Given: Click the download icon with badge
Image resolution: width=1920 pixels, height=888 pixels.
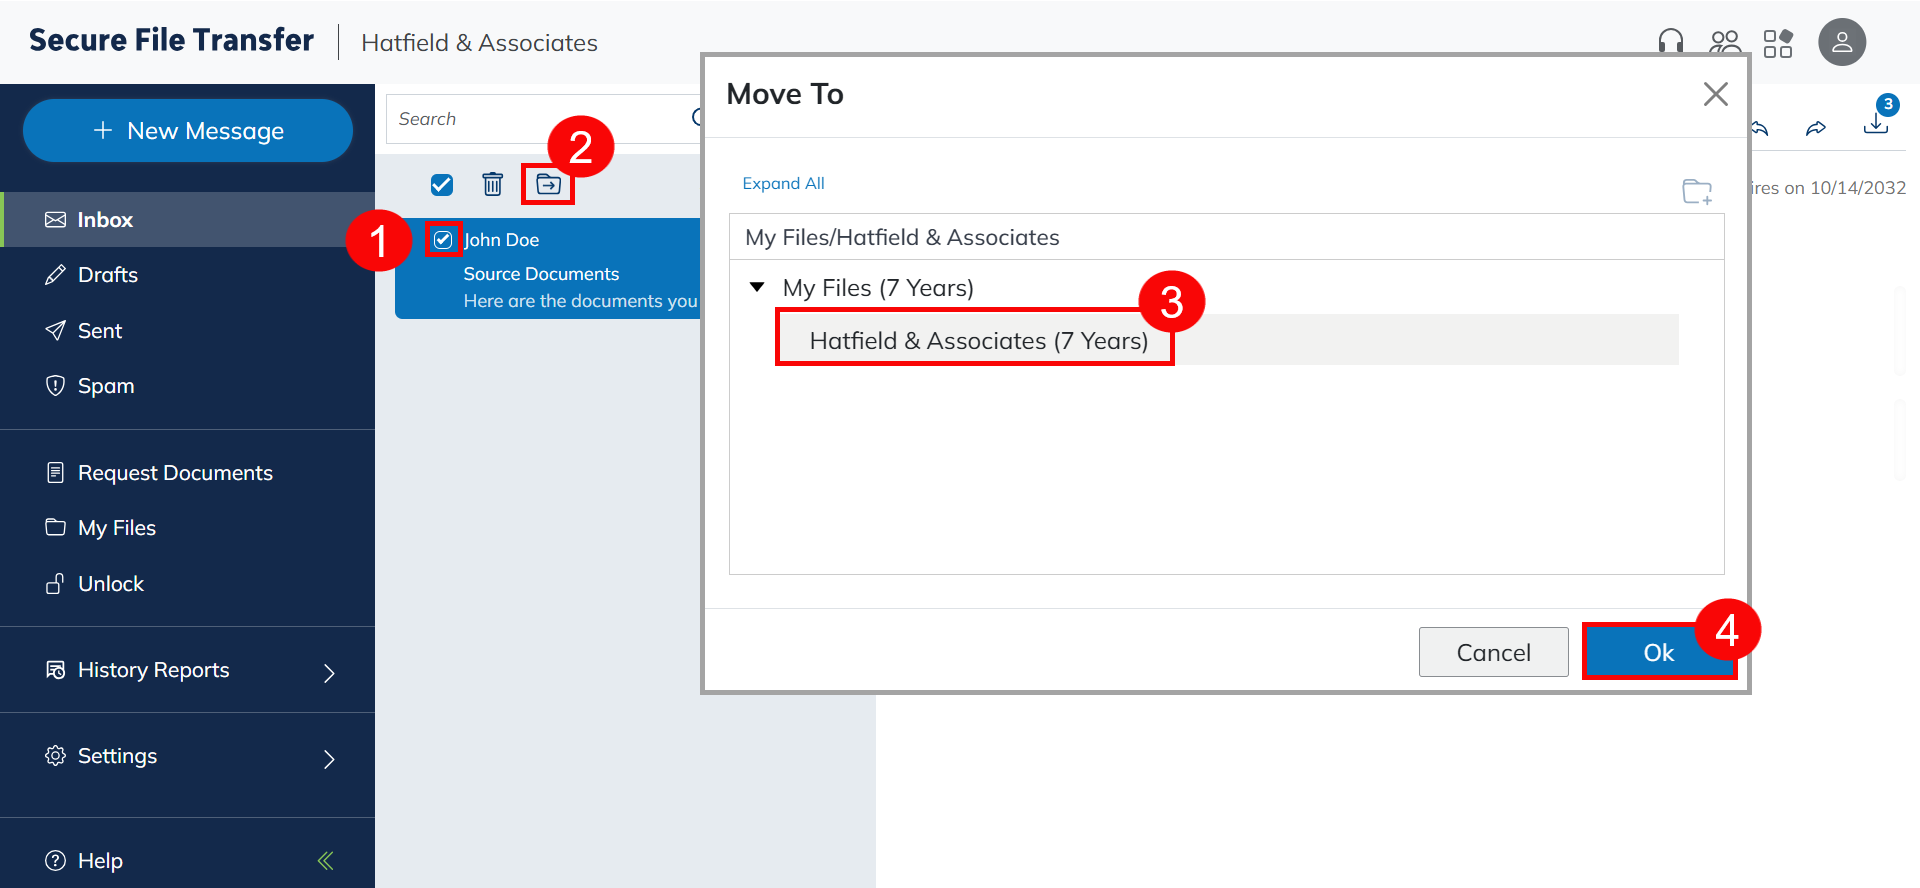Looking at the screenshot, I should [x=1876, y=123].
